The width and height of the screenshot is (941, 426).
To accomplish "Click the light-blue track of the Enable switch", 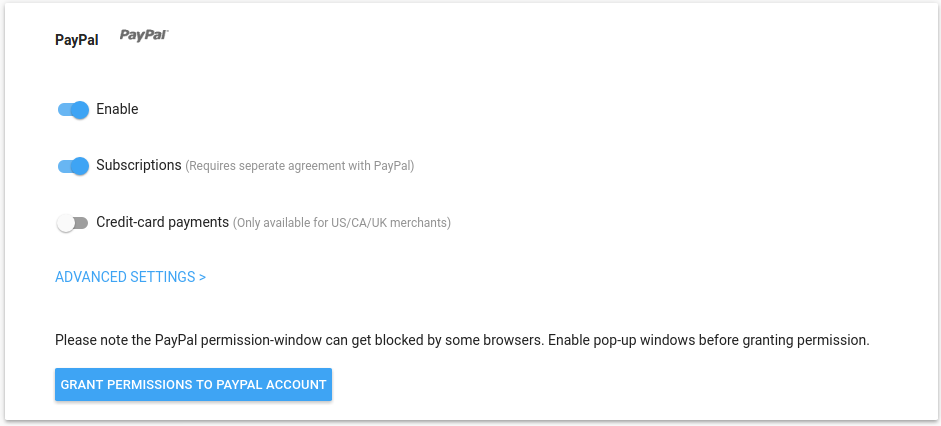I will [64, 109].
